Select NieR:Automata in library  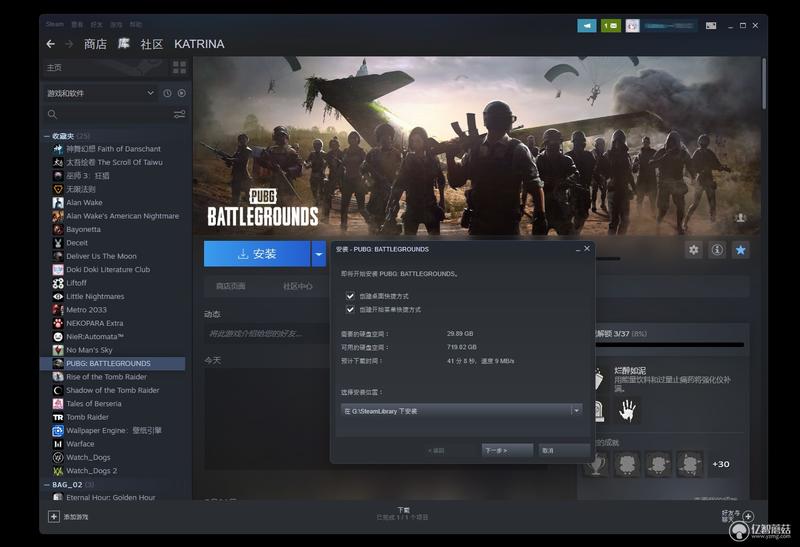click(88, 336)
